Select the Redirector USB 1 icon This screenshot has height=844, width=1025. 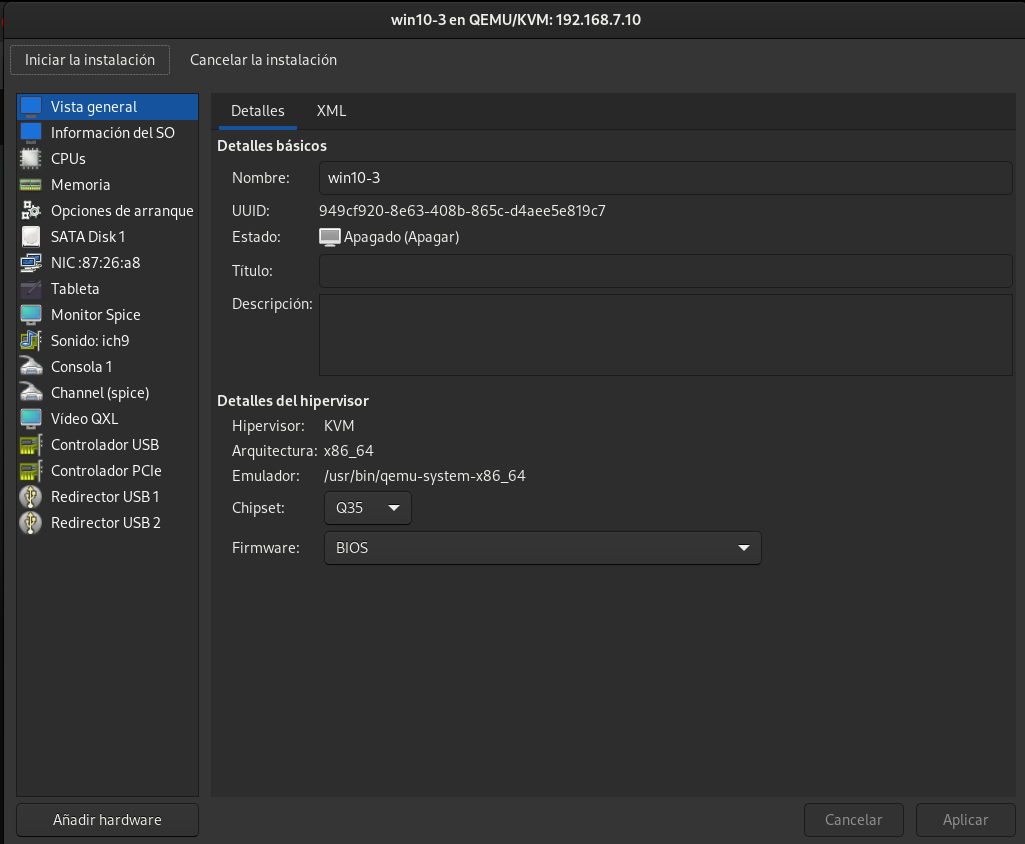31,497
